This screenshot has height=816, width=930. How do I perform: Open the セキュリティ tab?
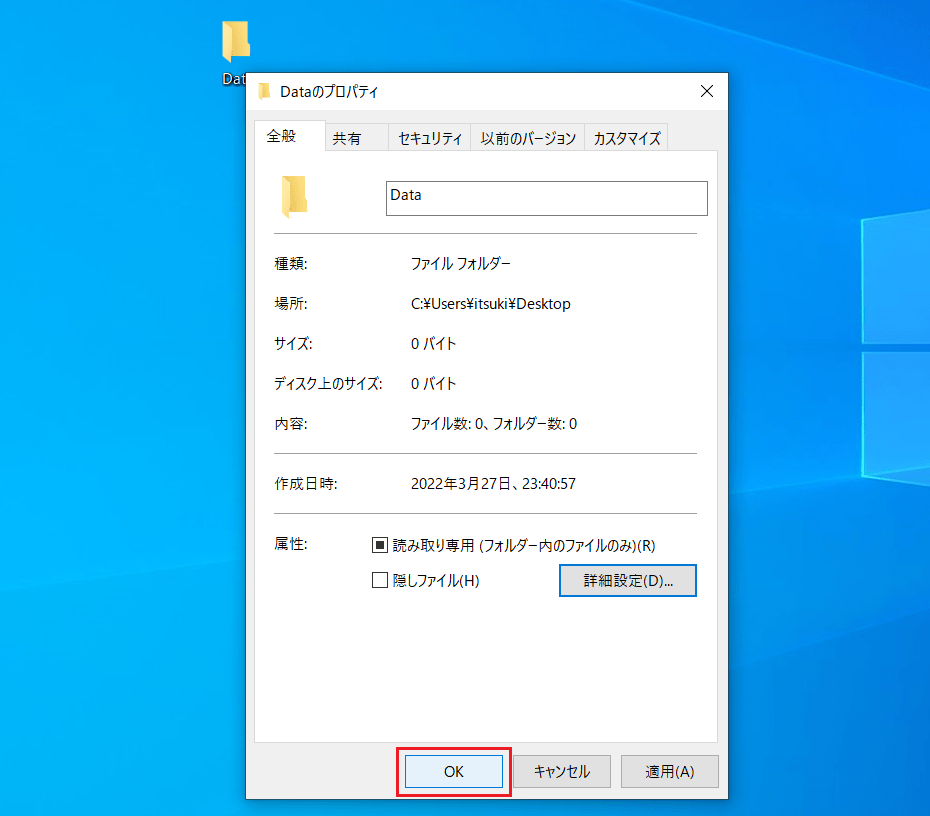430,138
